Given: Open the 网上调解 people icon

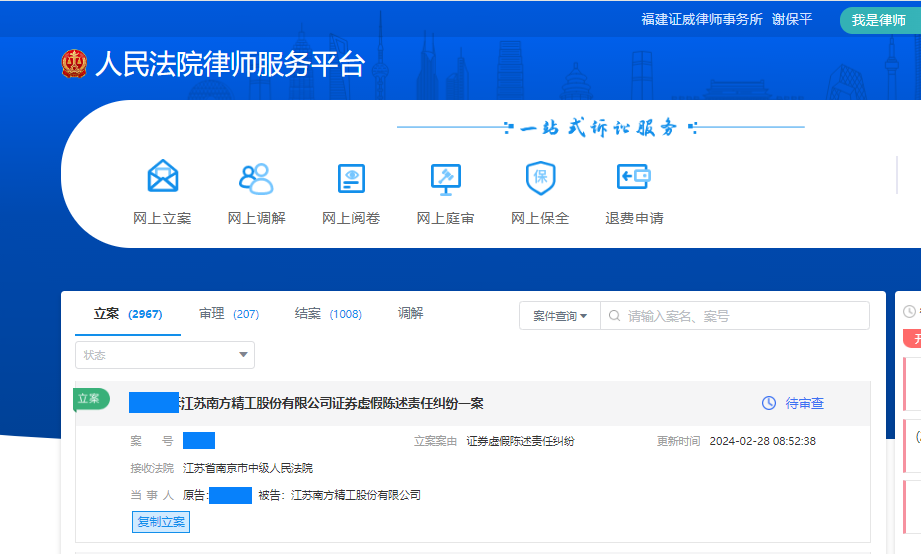Looking at the screenshot, I should pyautogui.click(x=256, y=179).
